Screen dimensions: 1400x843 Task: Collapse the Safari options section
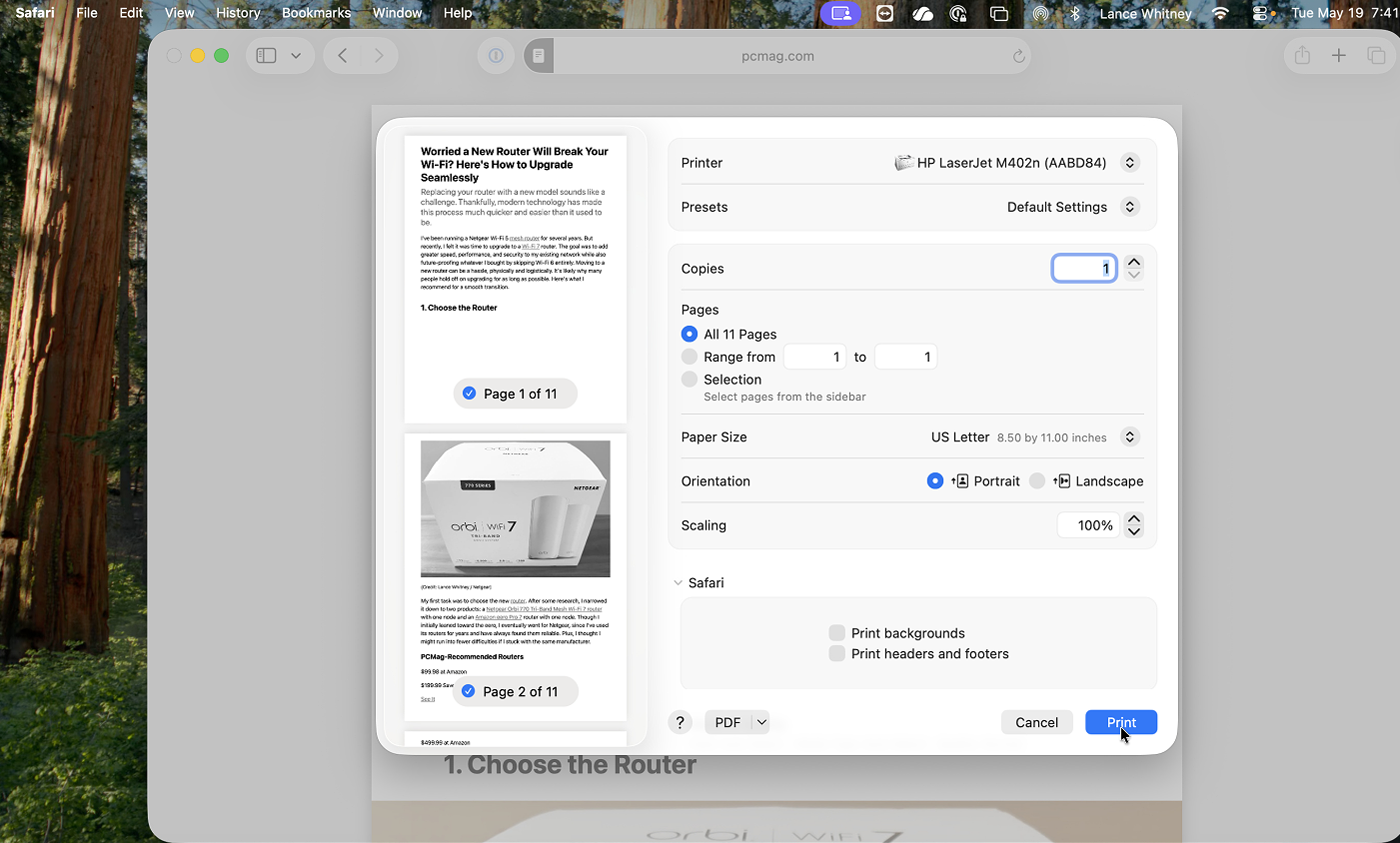click(678, 582)
